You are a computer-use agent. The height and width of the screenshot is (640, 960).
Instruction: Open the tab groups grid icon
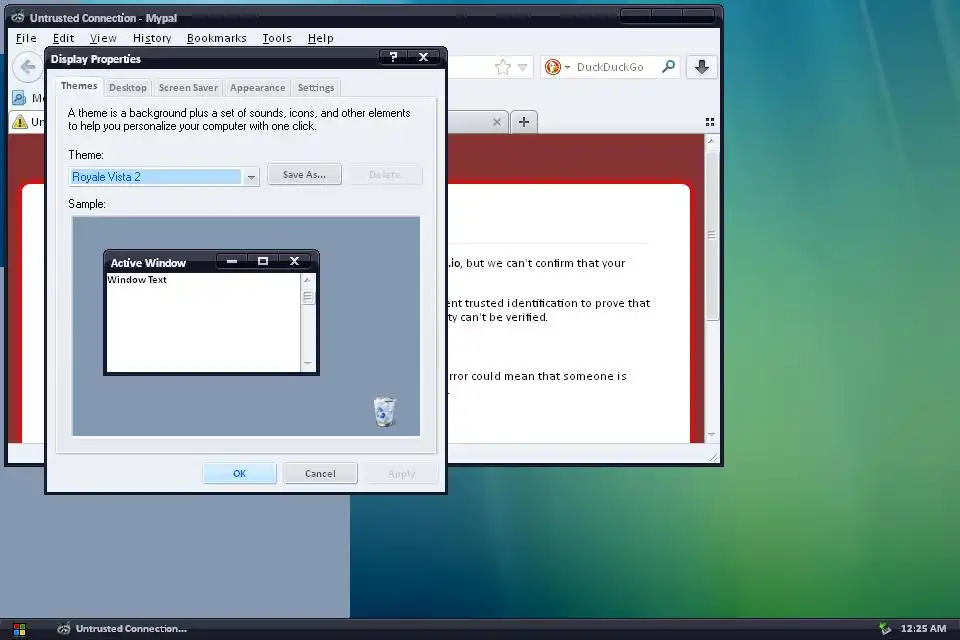[x=710, y=122]
